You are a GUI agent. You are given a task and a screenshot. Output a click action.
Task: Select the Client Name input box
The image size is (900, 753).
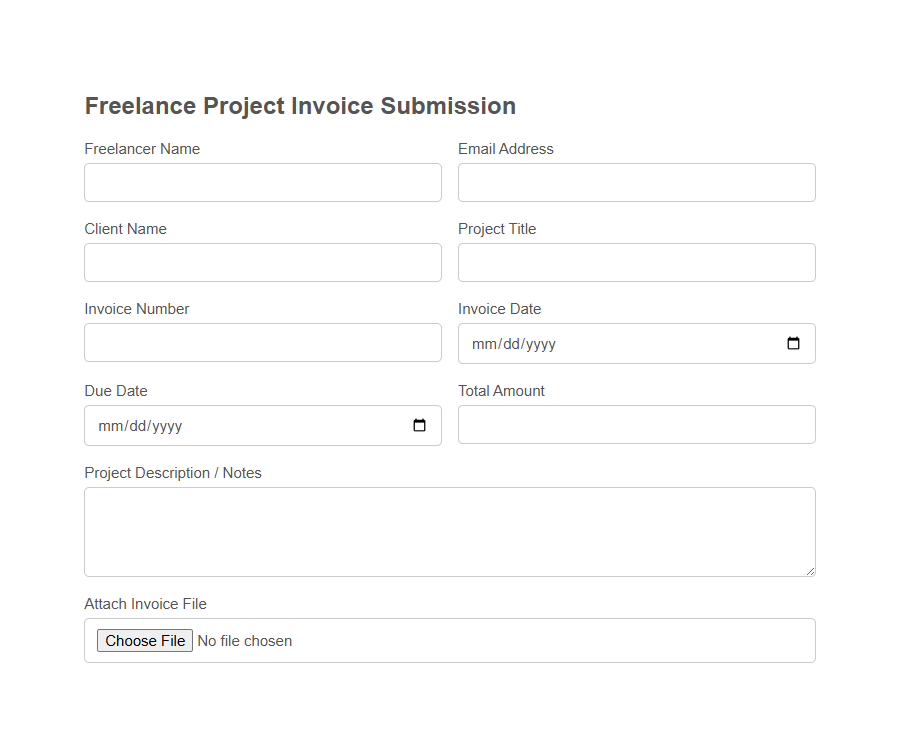262,262
